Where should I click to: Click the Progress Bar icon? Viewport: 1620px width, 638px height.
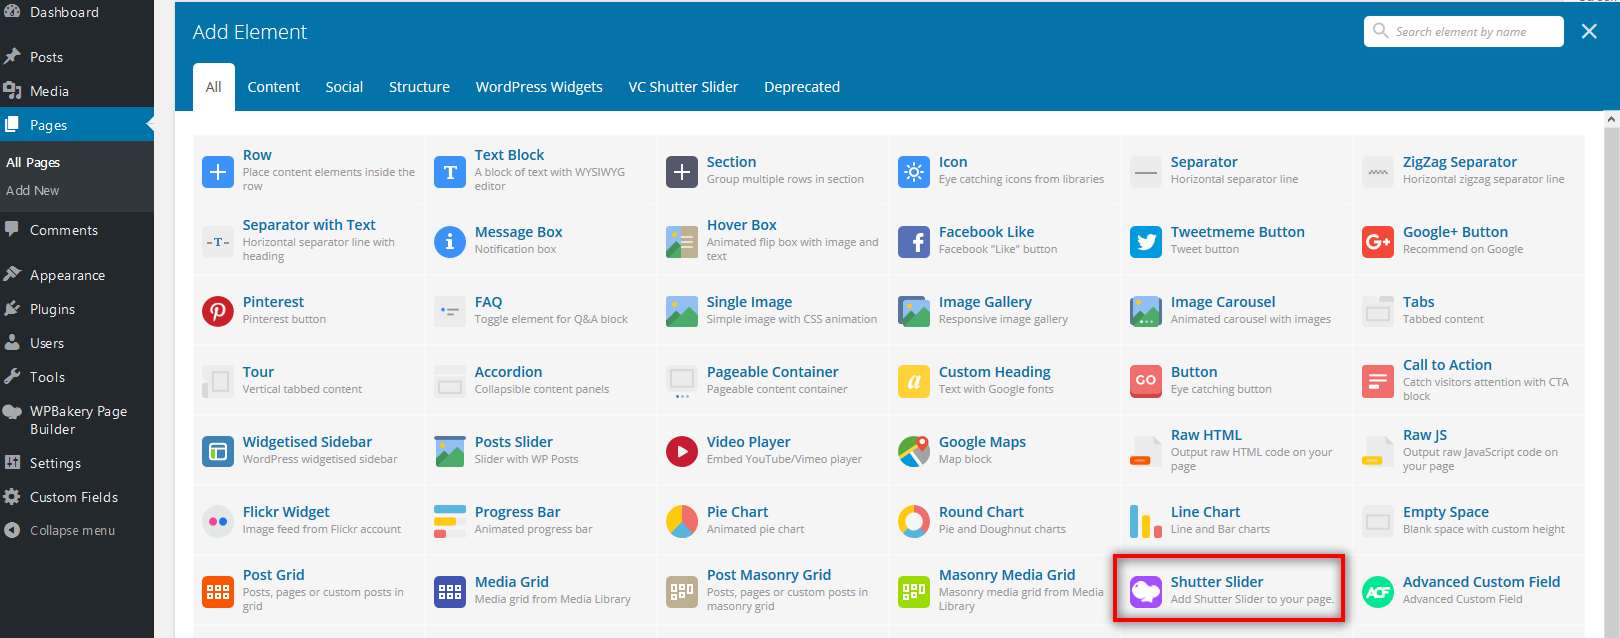tap(450, 522)
